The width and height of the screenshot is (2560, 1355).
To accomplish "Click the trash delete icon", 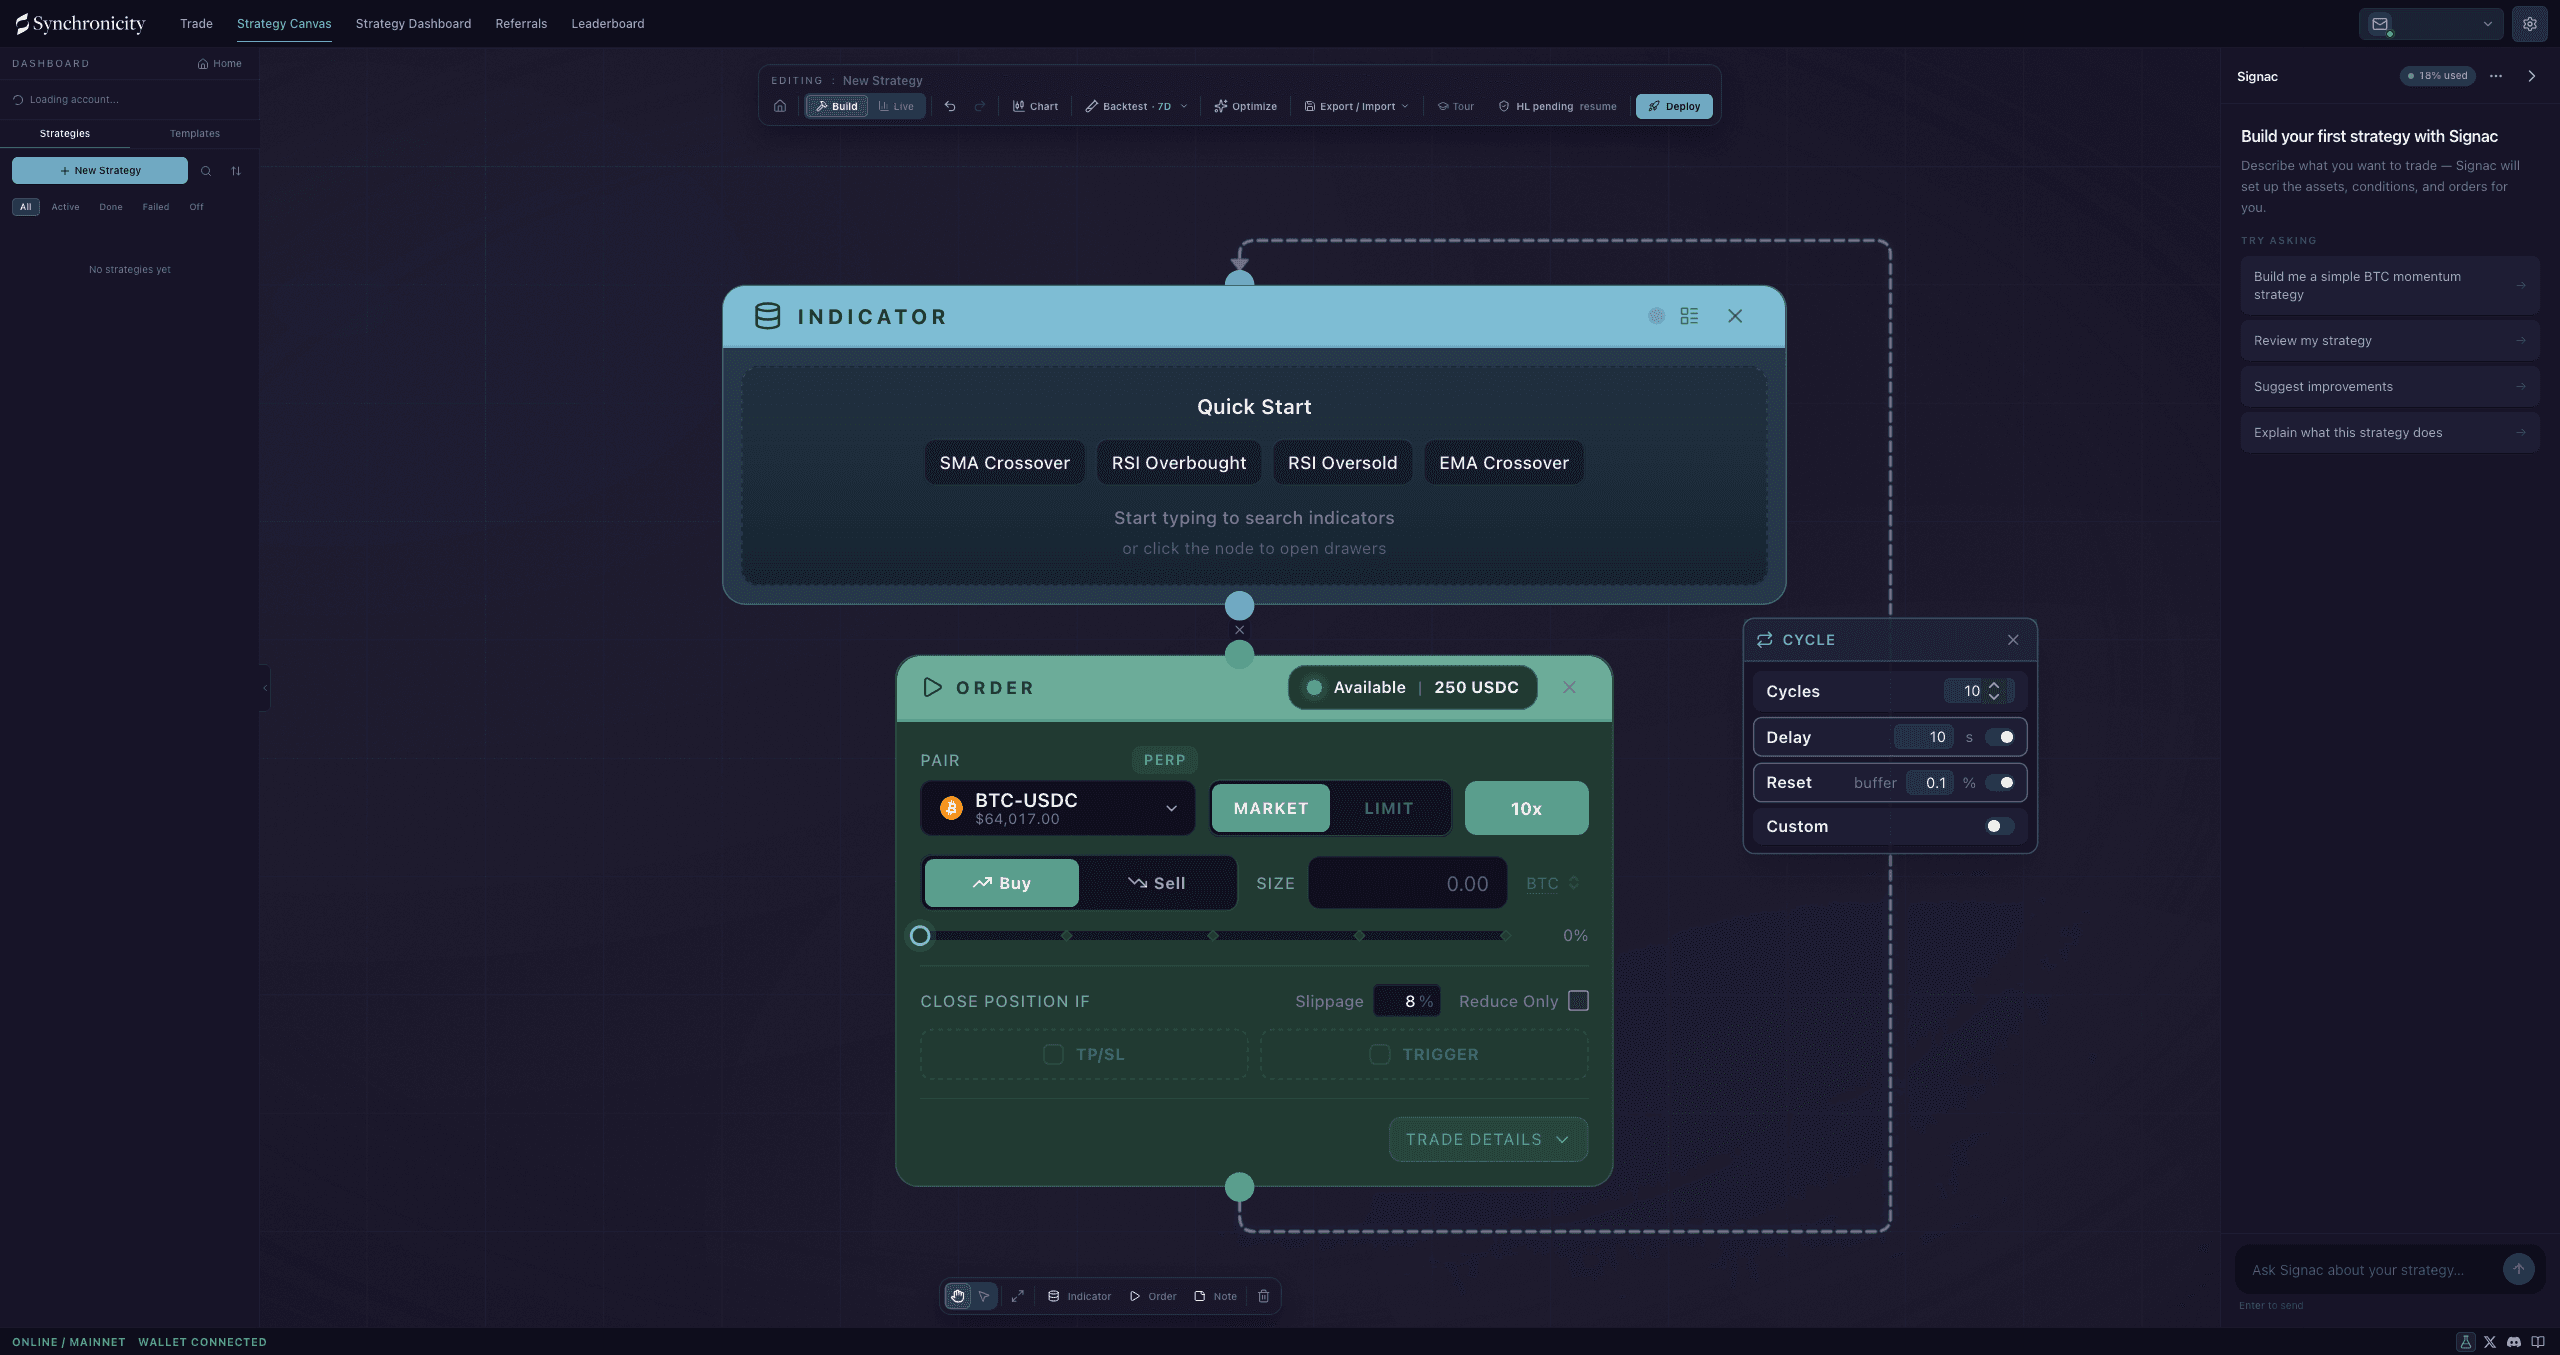I will tap(1264, 1296).
